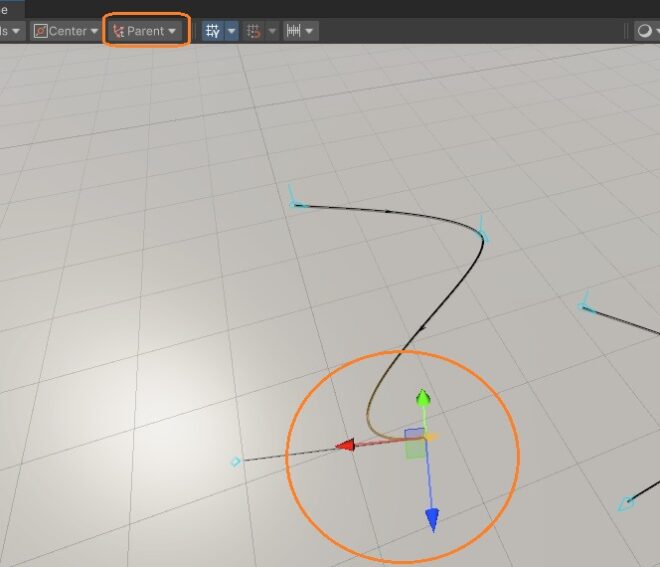The height and width of the screenshot is (567, 660).
Task: Select the second spline's lower knot at right edge
Action: (x=626, y=503)
